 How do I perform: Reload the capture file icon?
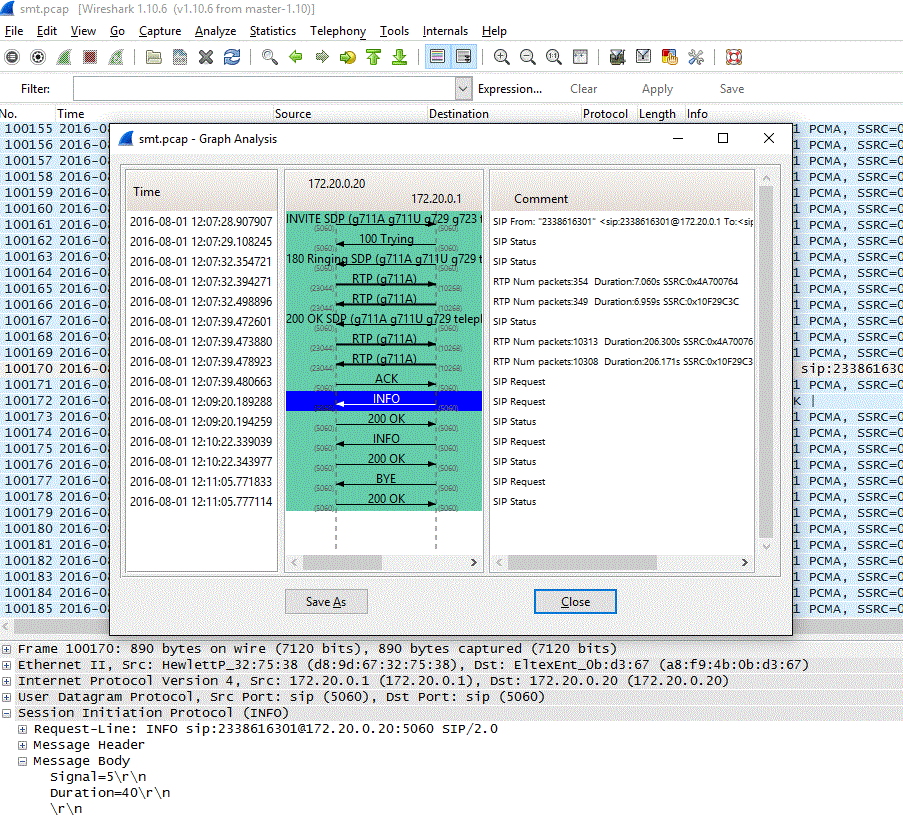tap(232, 57)
